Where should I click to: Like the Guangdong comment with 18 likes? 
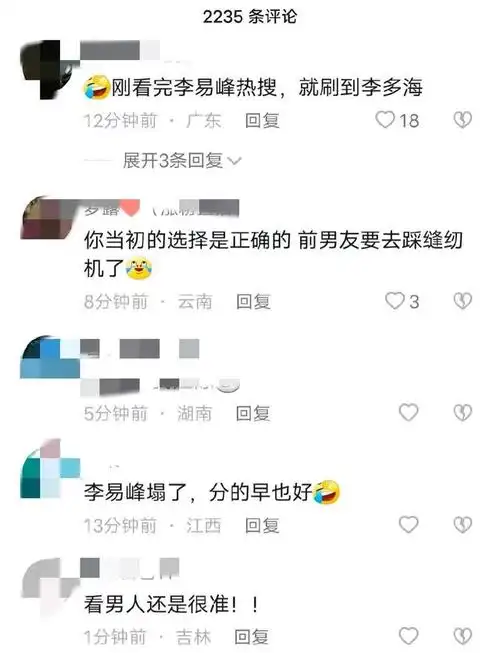click(x=385, y=120)
